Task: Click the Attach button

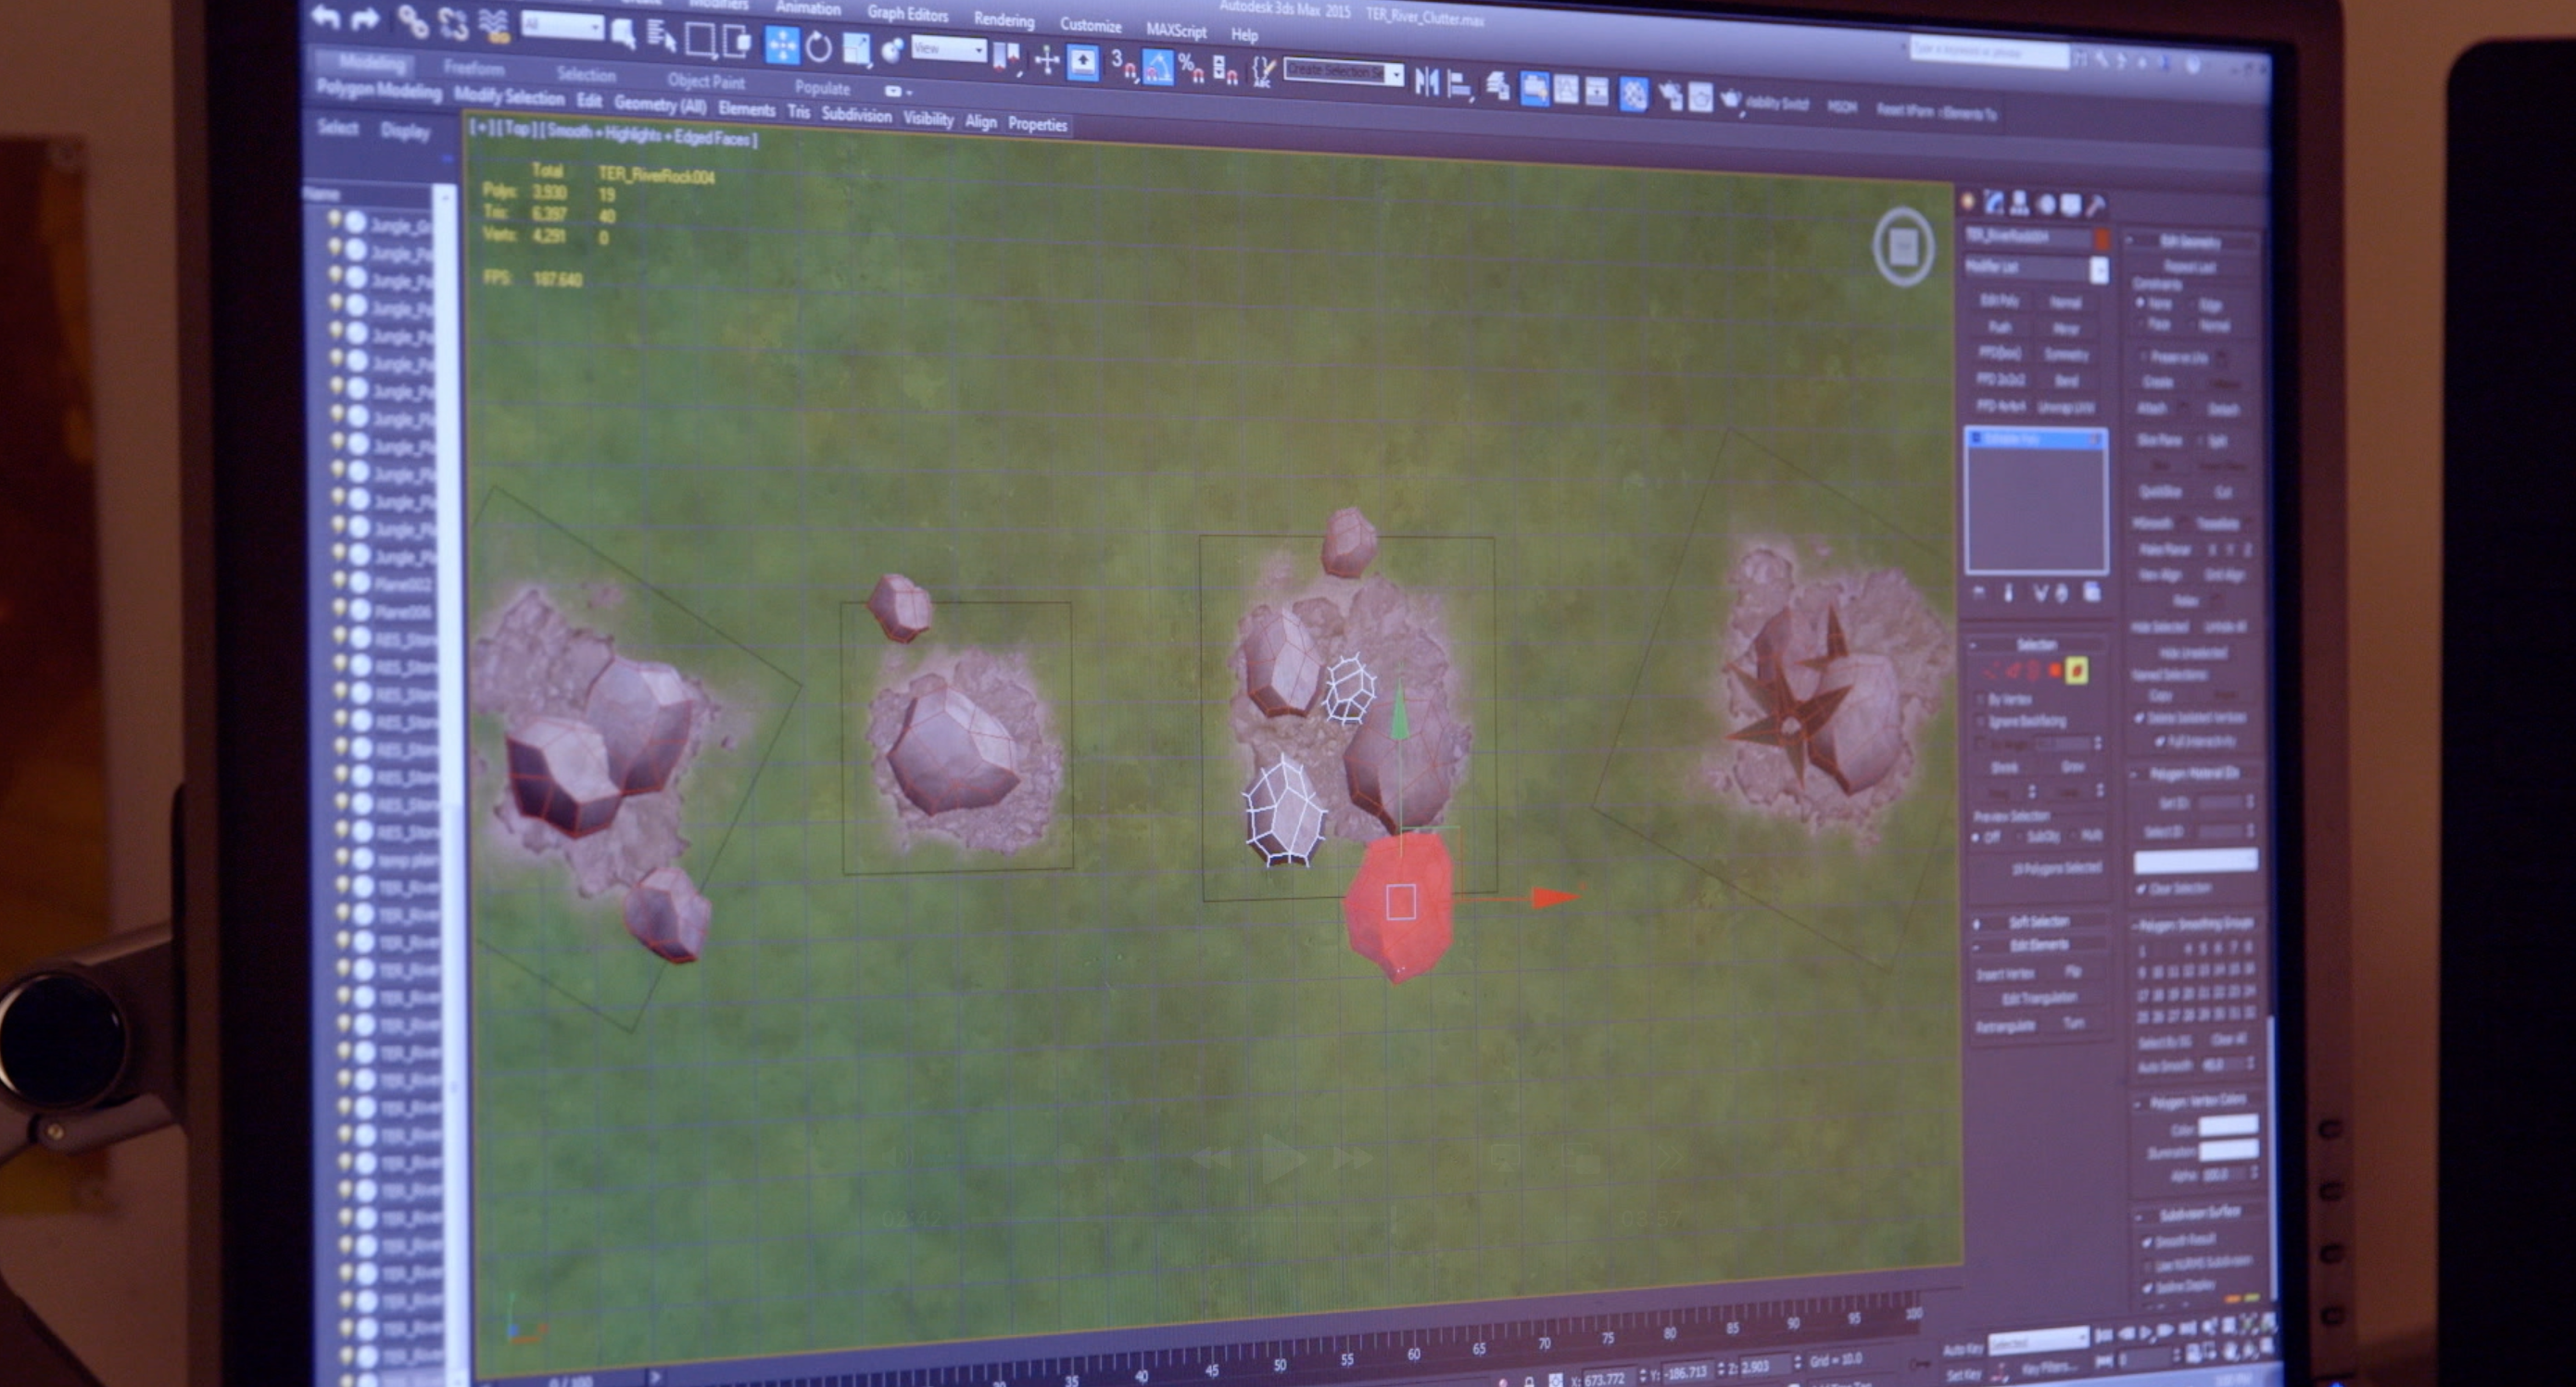Action: [2152, 408]
